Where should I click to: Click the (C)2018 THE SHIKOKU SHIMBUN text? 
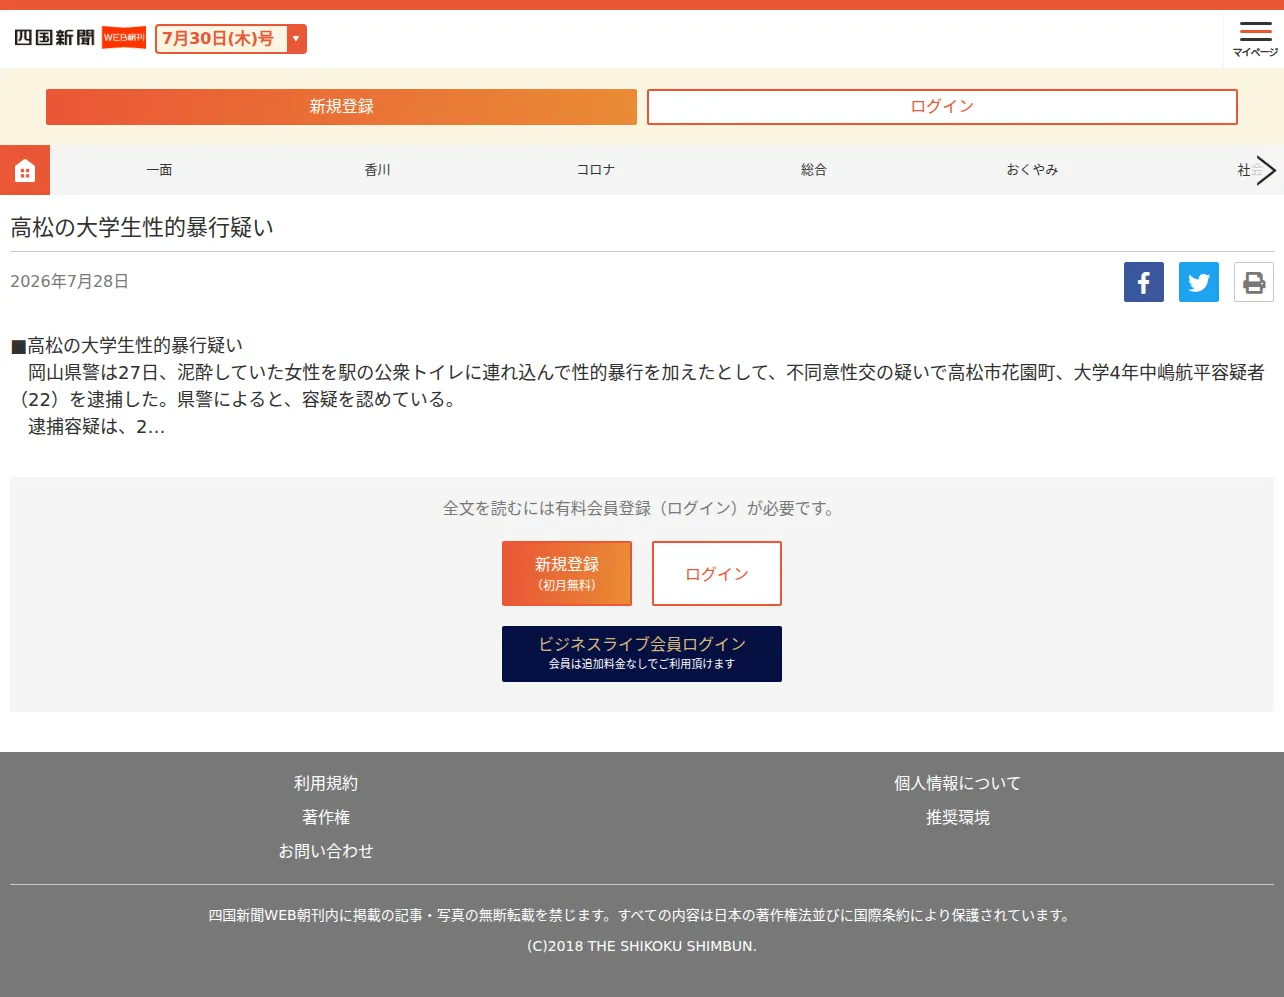(x=642, y=946)
